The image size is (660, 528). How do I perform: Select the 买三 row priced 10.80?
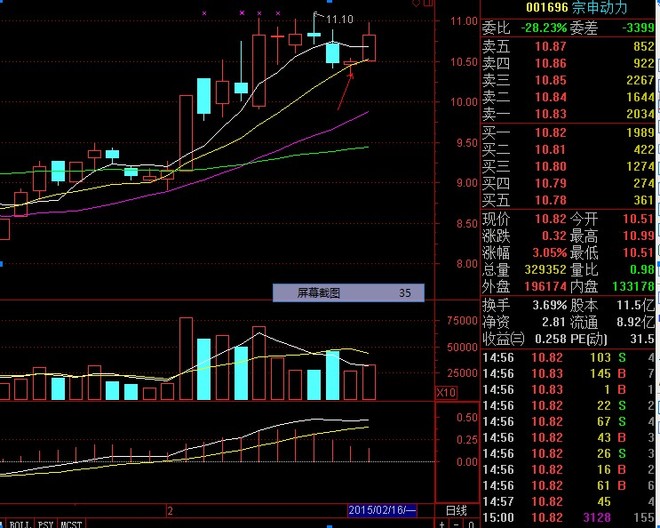[568, 166]
